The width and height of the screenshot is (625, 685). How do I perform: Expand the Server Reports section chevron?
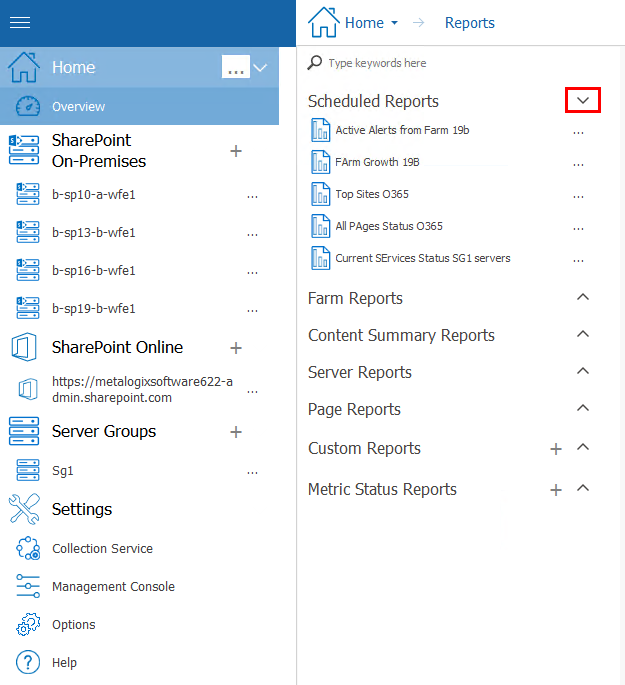(x=583, y=371)
